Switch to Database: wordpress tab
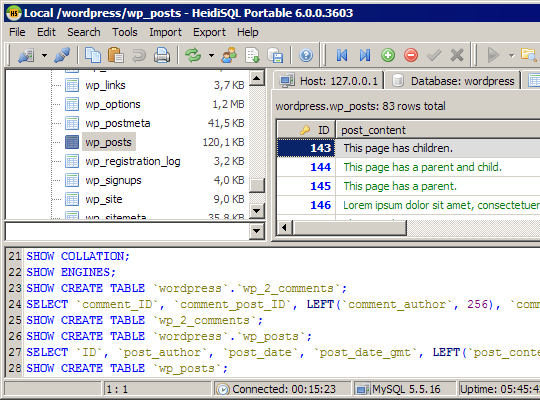540x400 pixels. tap(453, 81)
